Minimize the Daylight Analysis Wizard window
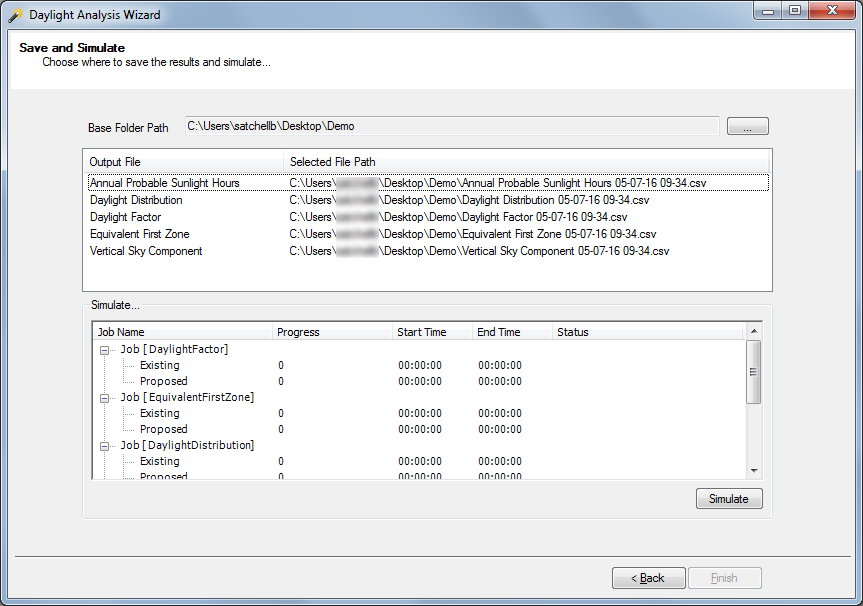Screen dimensions: 863x606 (x=768, y=11)
